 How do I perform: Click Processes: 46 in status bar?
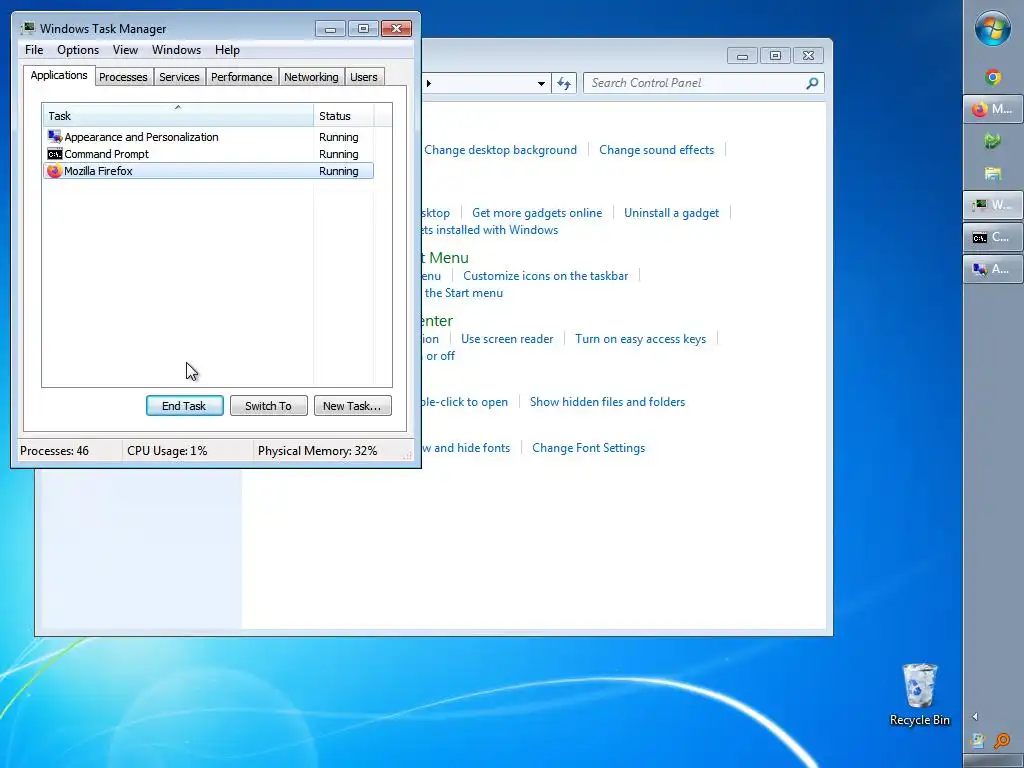pos(55,451)
